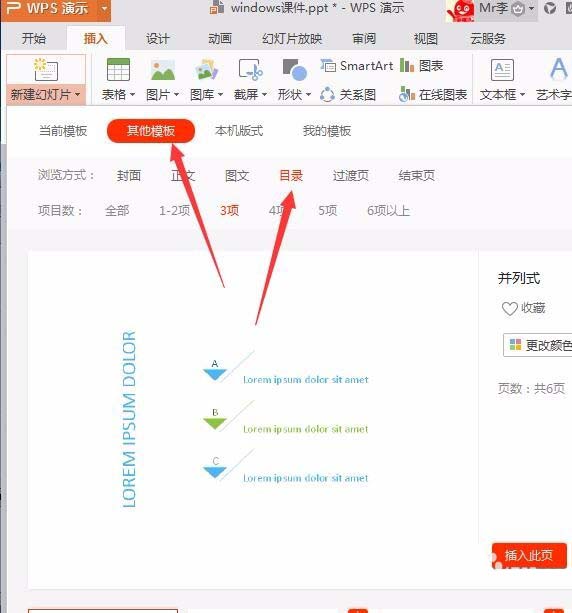
Task: Click the Gallery (图库) icon
Action: tap(206, 70)
